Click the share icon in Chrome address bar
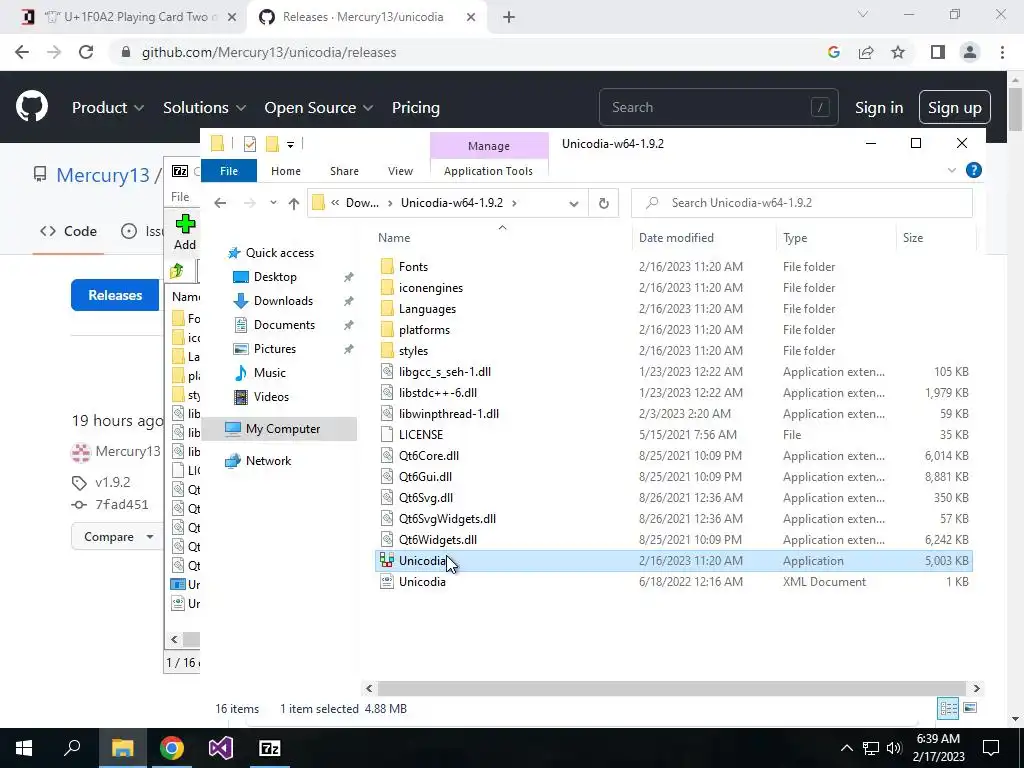1024x768 pixels. click(866, 52)
